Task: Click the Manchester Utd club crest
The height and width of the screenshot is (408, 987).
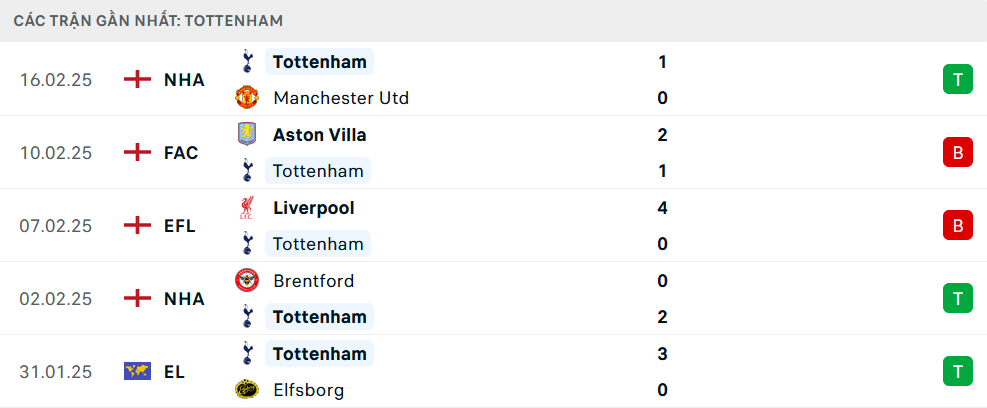Action: point(247,98)
